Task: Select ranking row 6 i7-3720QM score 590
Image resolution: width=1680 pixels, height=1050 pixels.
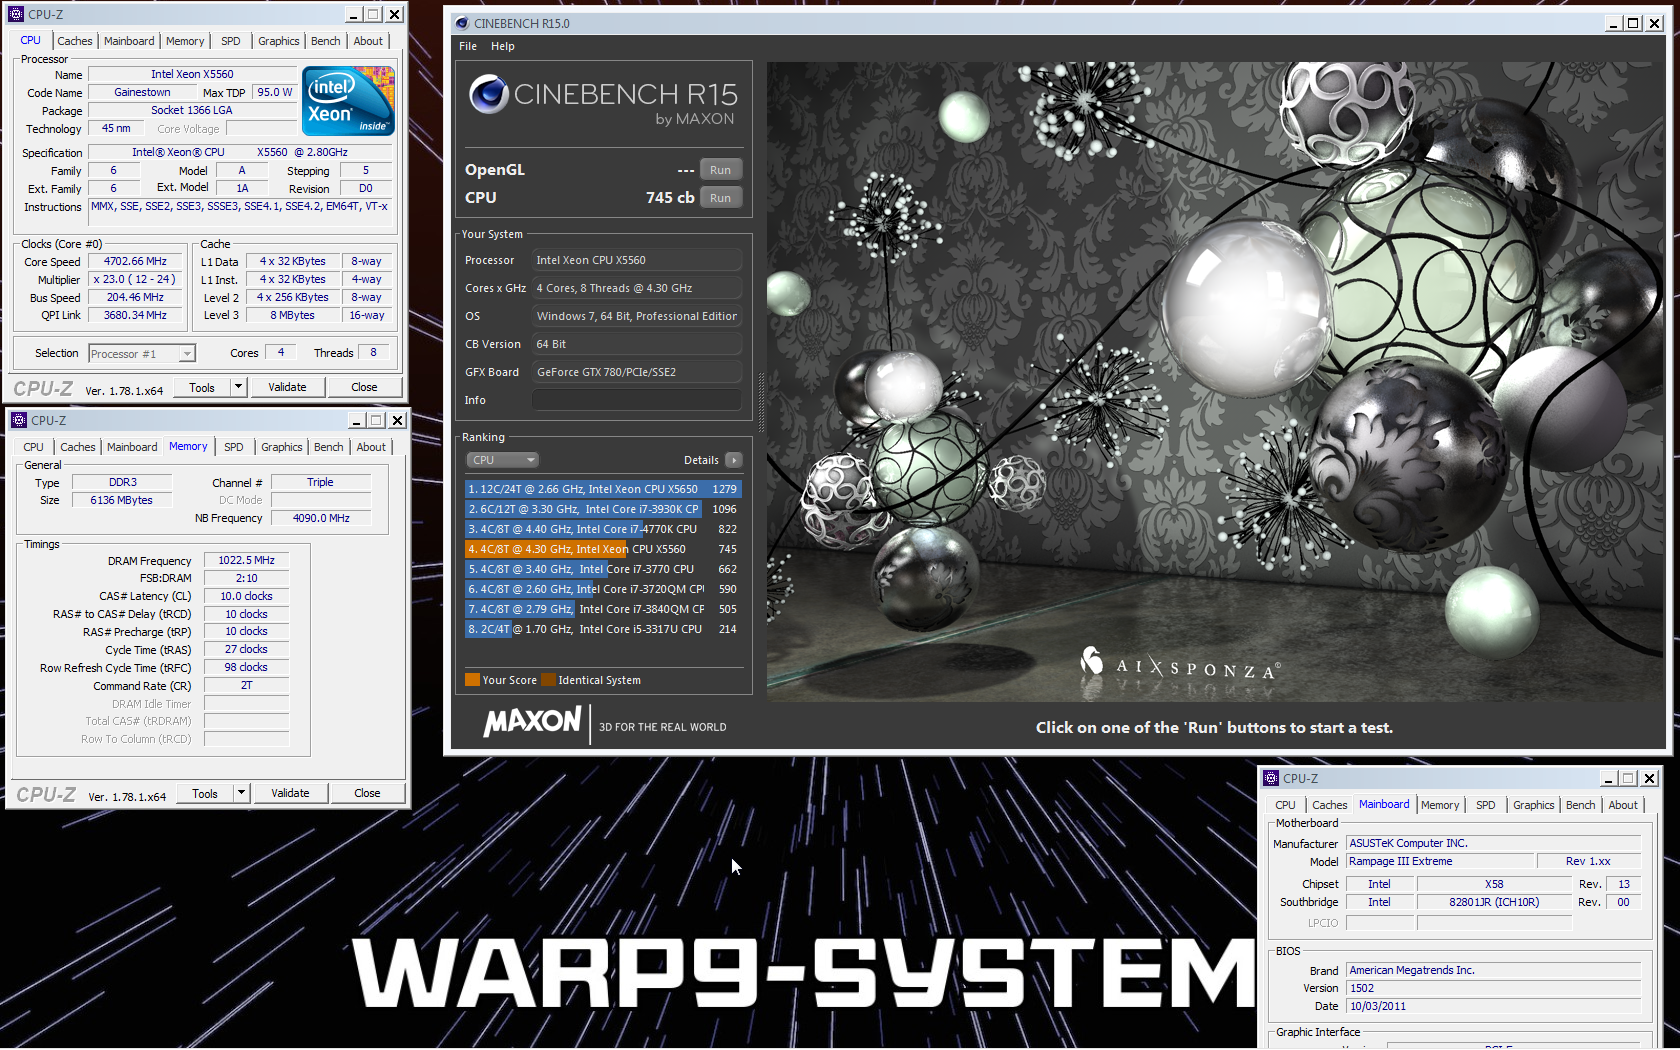Action: 603,589
